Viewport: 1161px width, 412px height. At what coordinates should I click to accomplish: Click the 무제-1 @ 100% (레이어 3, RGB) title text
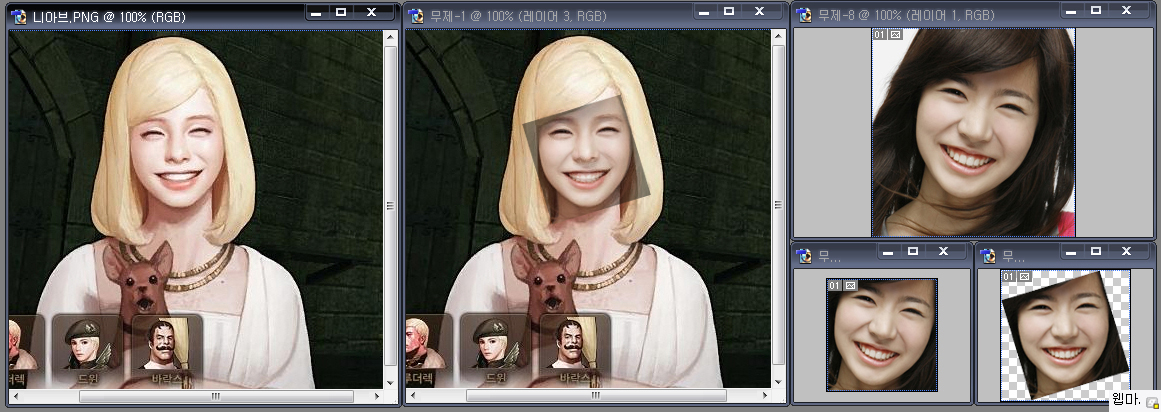pos(518,16)
